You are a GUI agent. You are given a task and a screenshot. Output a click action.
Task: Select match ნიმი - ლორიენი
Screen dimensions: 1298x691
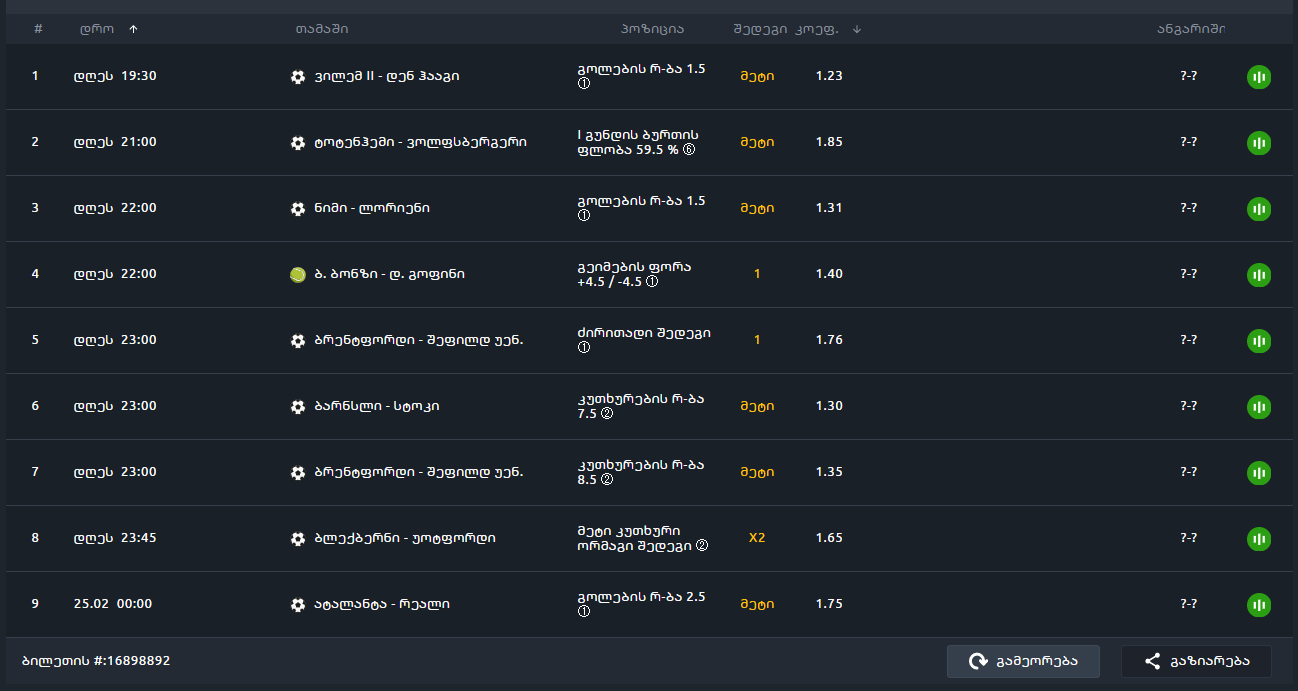372,208
